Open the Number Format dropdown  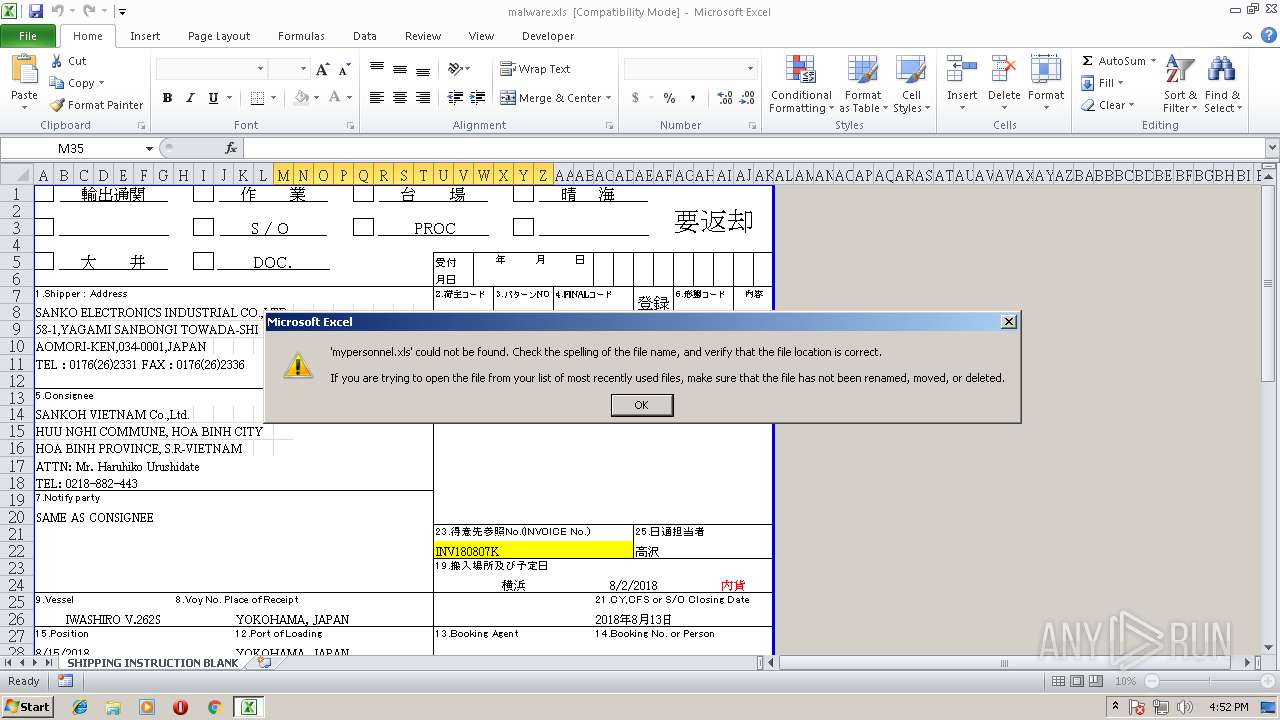click(x=750, y=69)
